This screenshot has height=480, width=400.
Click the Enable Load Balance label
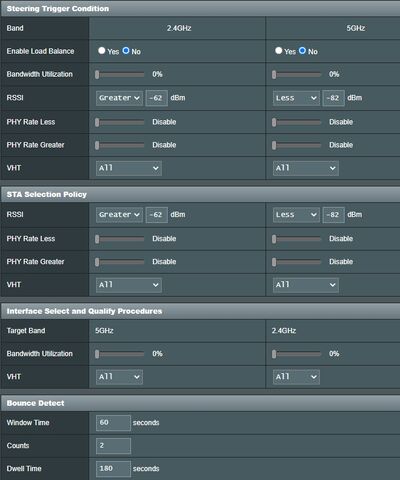point(40,51)
